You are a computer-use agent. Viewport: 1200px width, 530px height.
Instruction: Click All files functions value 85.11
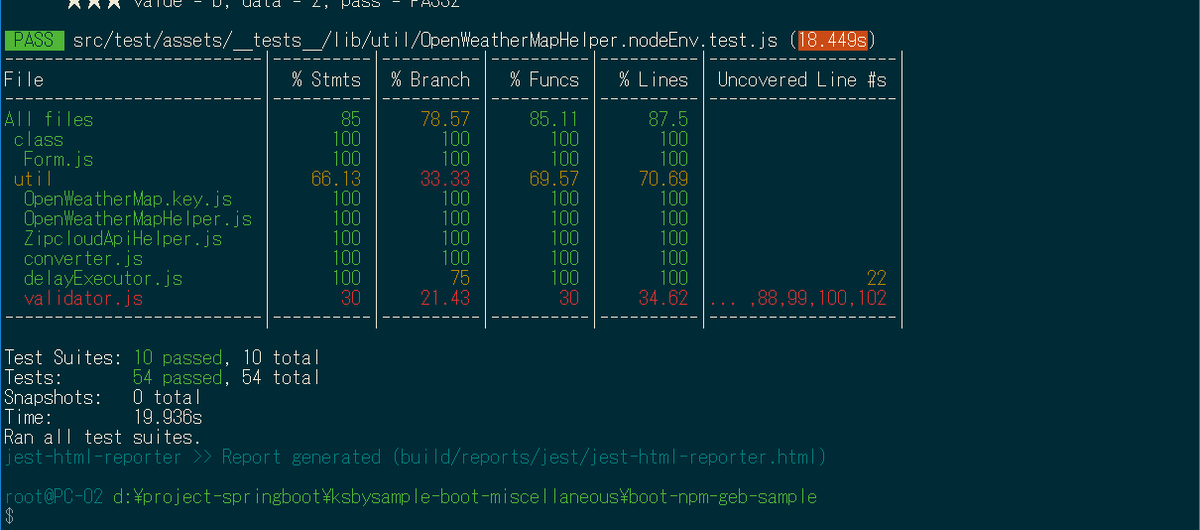point(554,120)
